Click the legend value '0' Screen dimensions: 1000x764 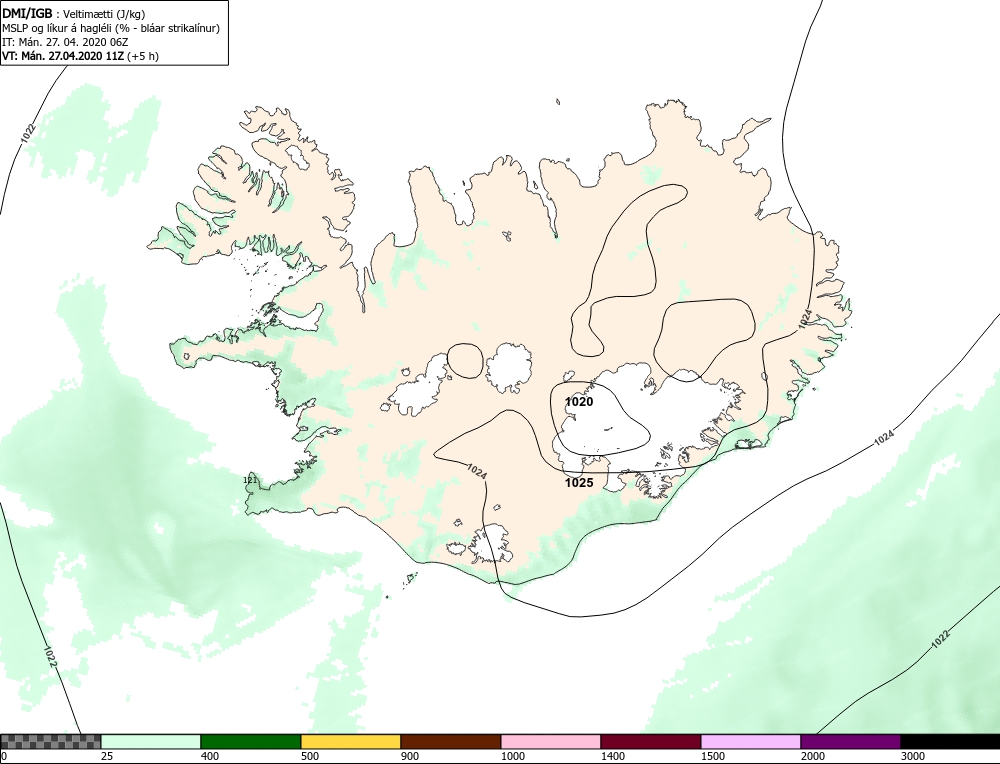[x=4, y=756]
